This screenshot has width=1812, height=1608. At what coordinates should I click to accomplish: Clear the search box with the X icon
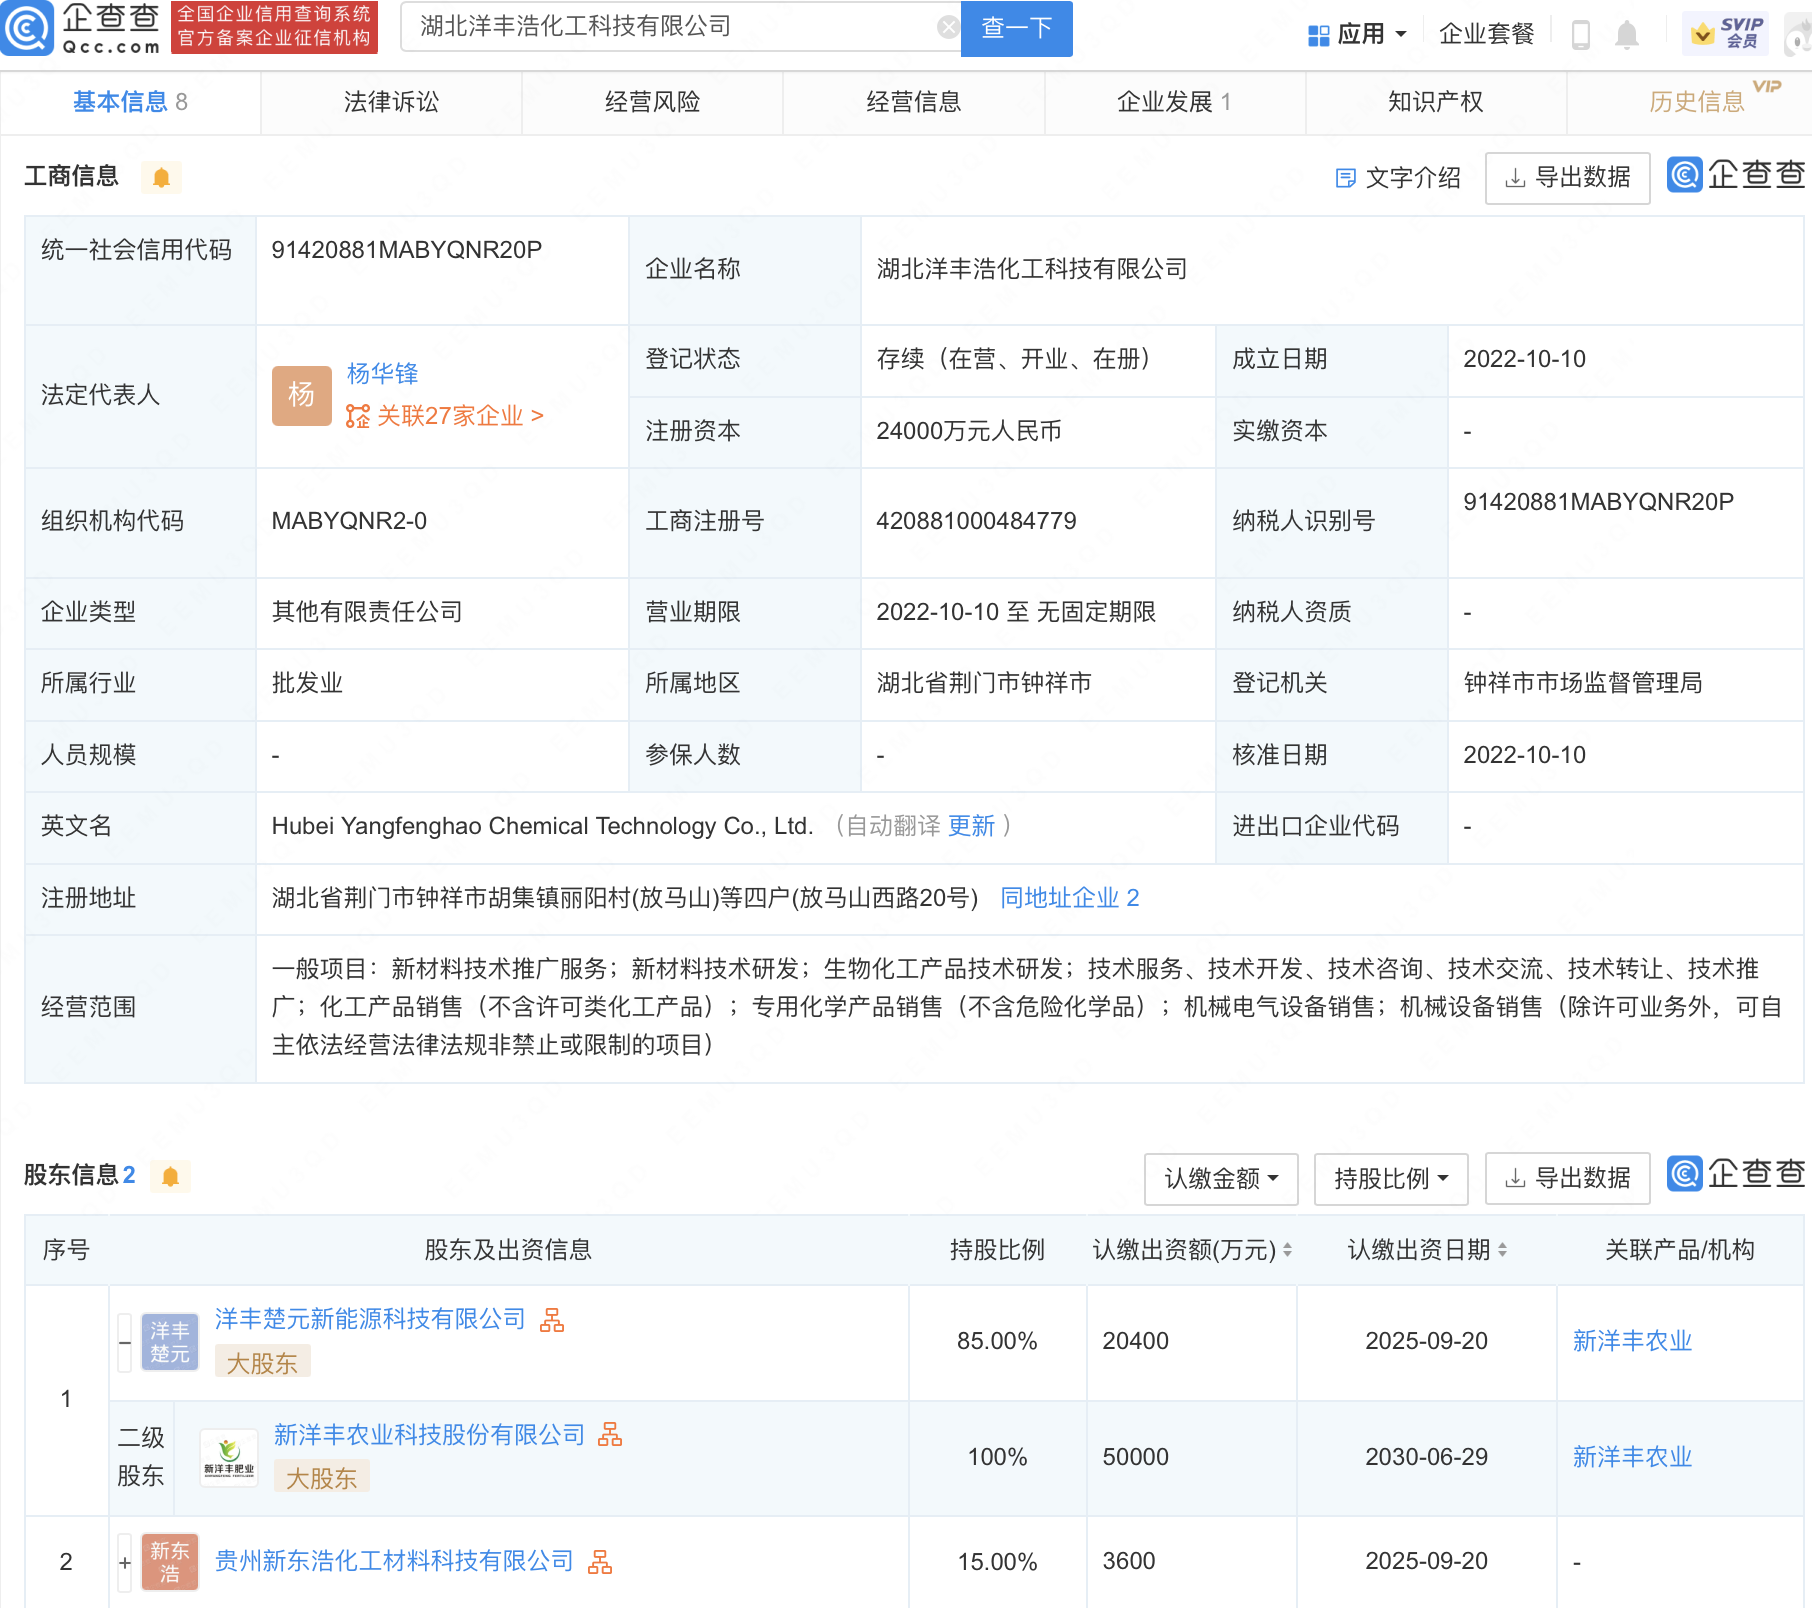click(x=948, y=27)
